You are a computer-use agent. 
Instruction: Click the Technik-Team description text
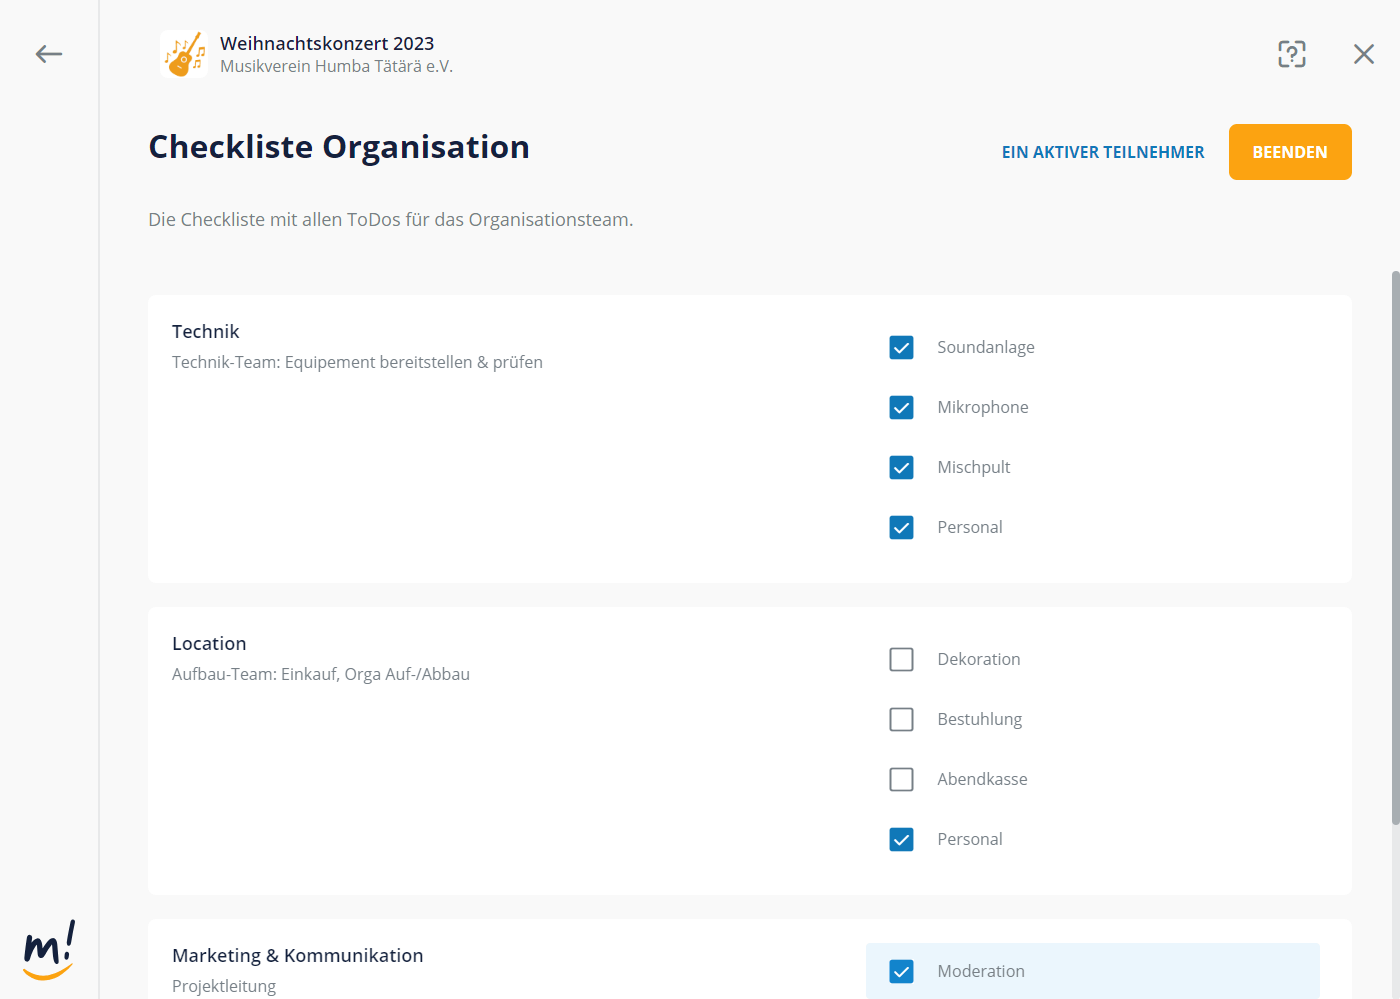[357, 362]
